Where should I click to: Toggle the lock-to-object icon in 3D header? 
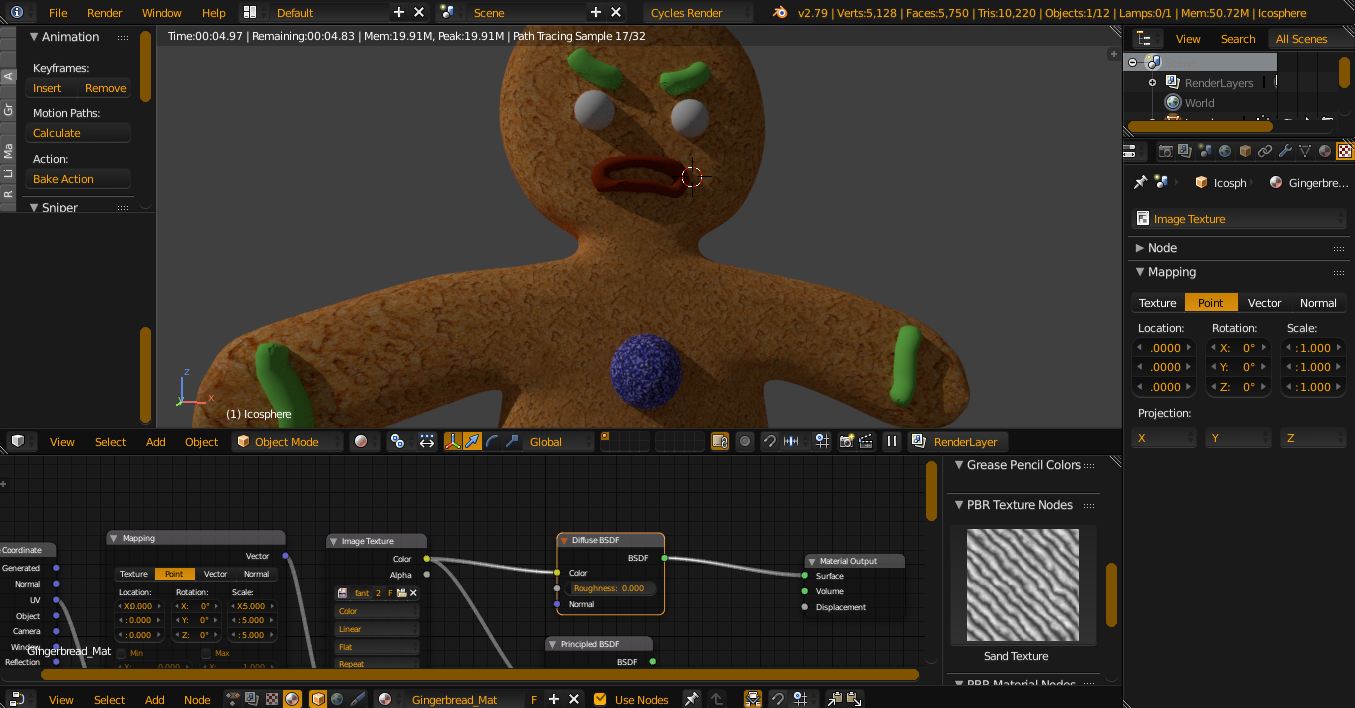point(719,441)
